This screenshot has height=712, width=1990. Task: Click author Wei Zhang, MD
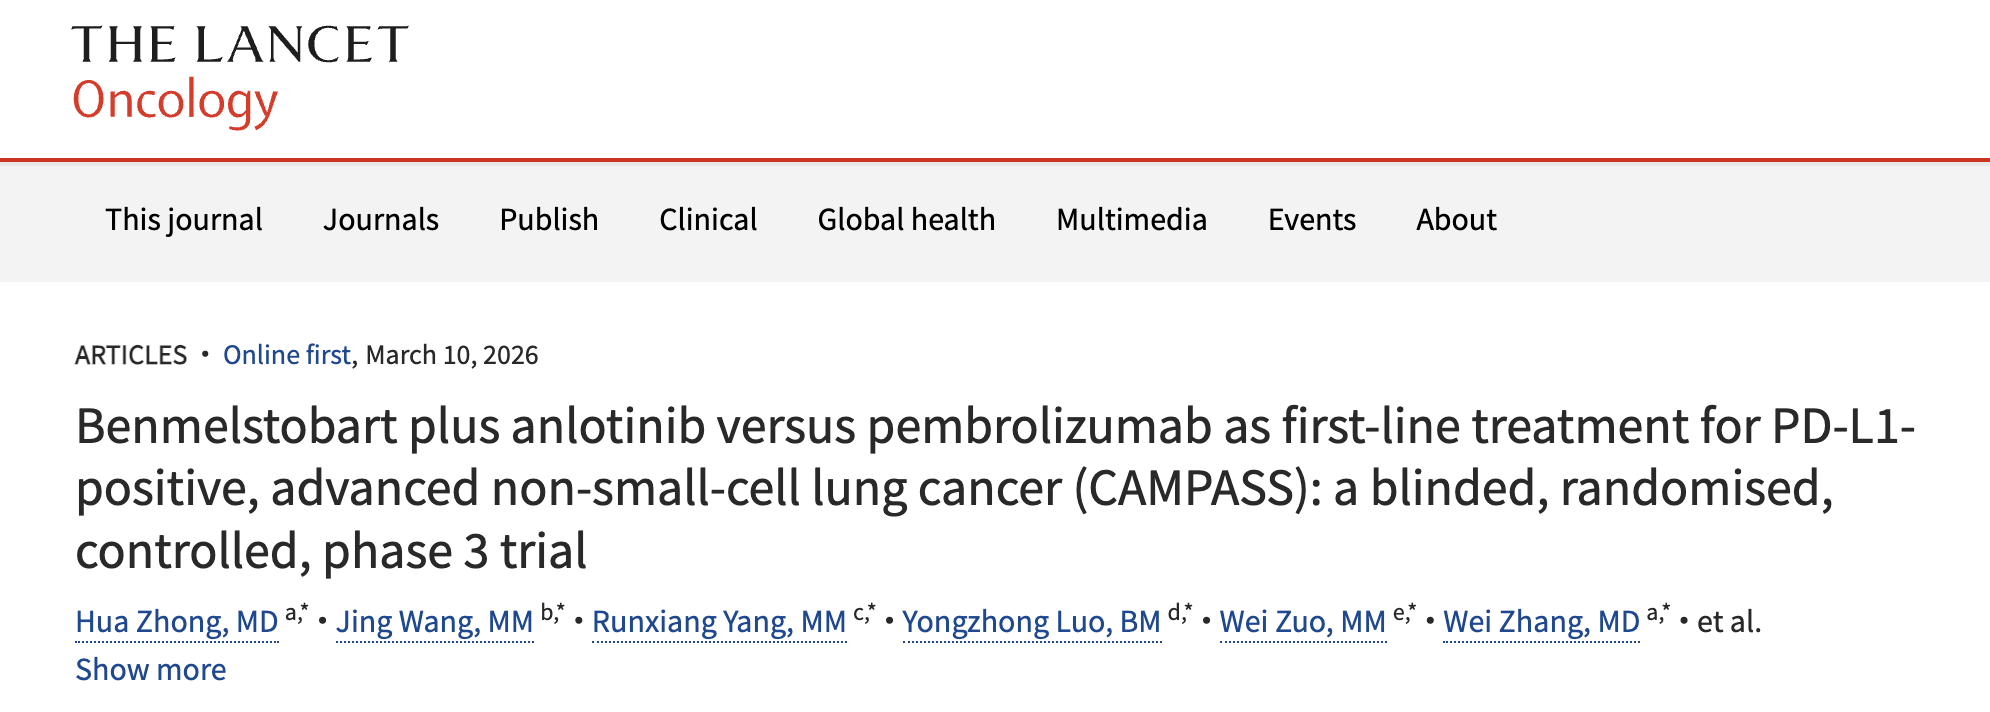pos(1541,622)
